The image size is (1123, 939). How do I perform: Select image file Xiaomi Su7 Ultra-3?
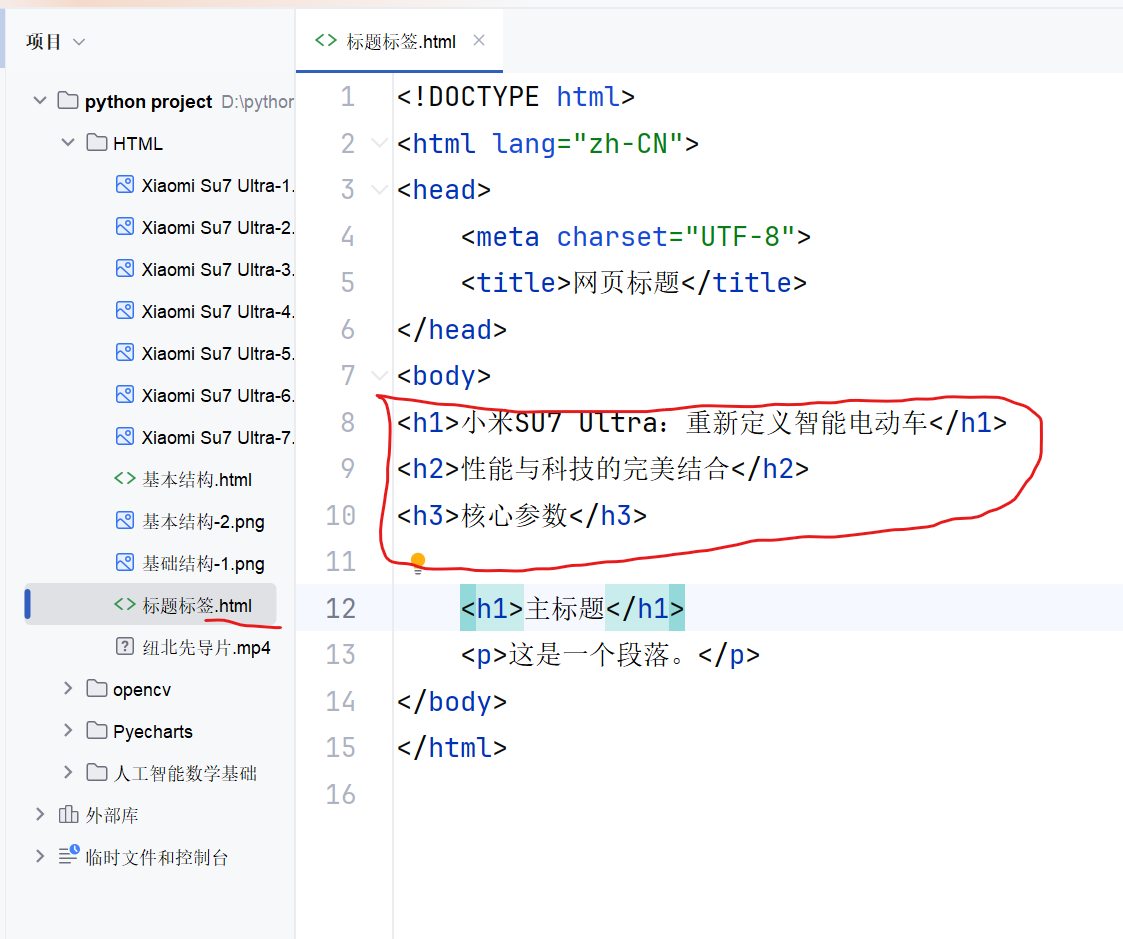pyautogui.click(x=218, y=269)
